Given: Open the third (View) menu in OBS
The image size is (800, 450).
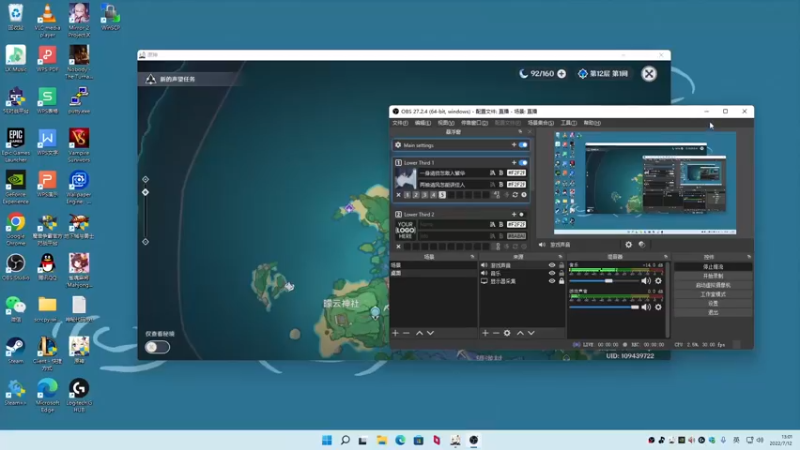Looking at the screenshot, I should pyautogui.click(x=445, y=123).
